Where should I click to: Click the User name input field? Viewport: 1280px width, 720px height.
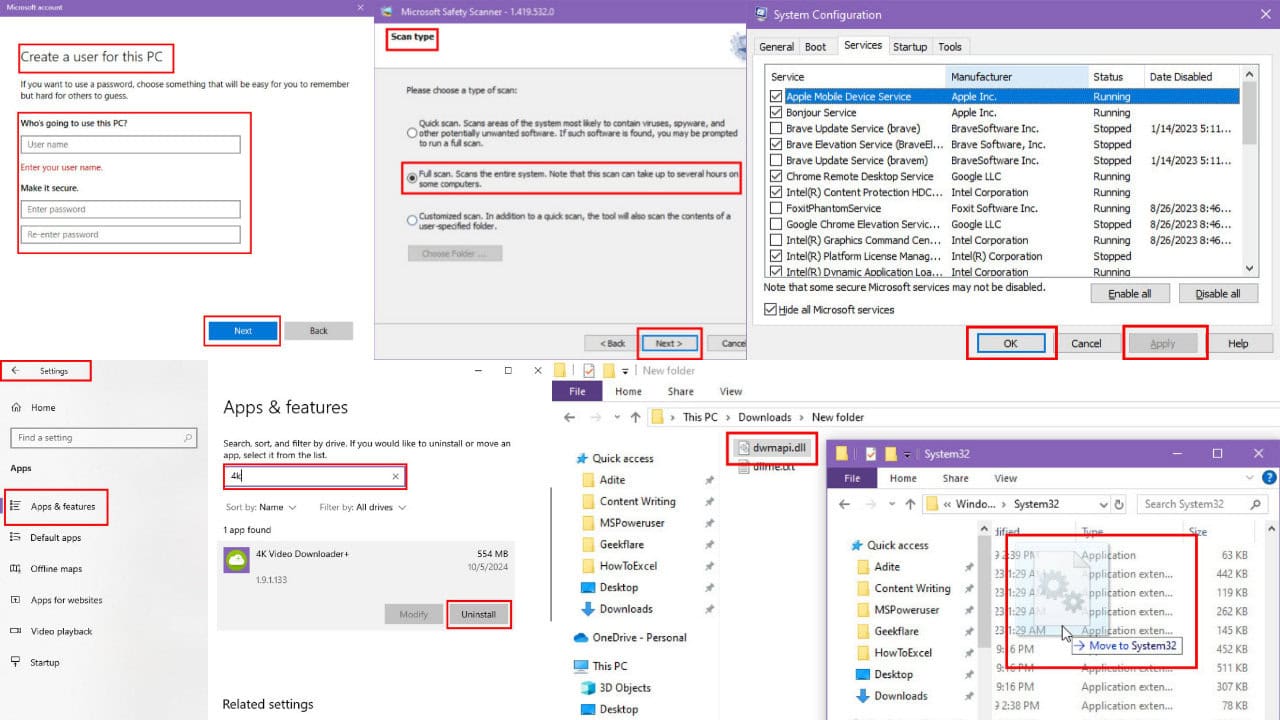pyautogui.click(x=131, y=145)
